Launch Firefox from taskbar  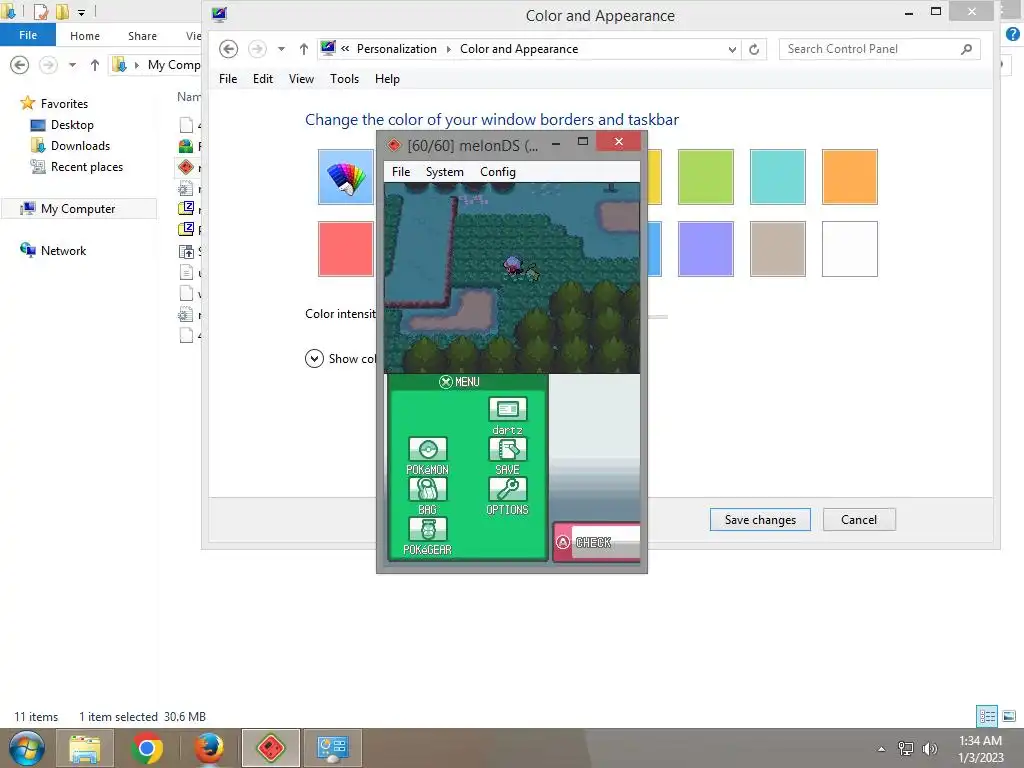point(209,748)
